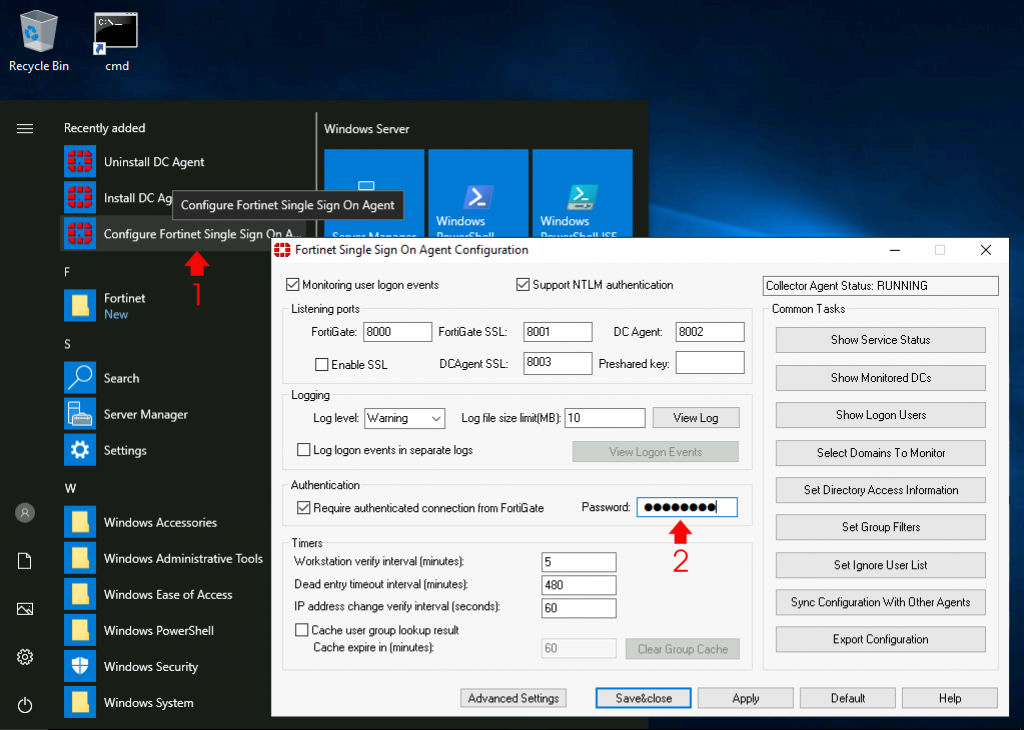Uncheck Support NTLM authentication
The width and height of the screenshot is (1024, 730).
(x=522, y=284)
